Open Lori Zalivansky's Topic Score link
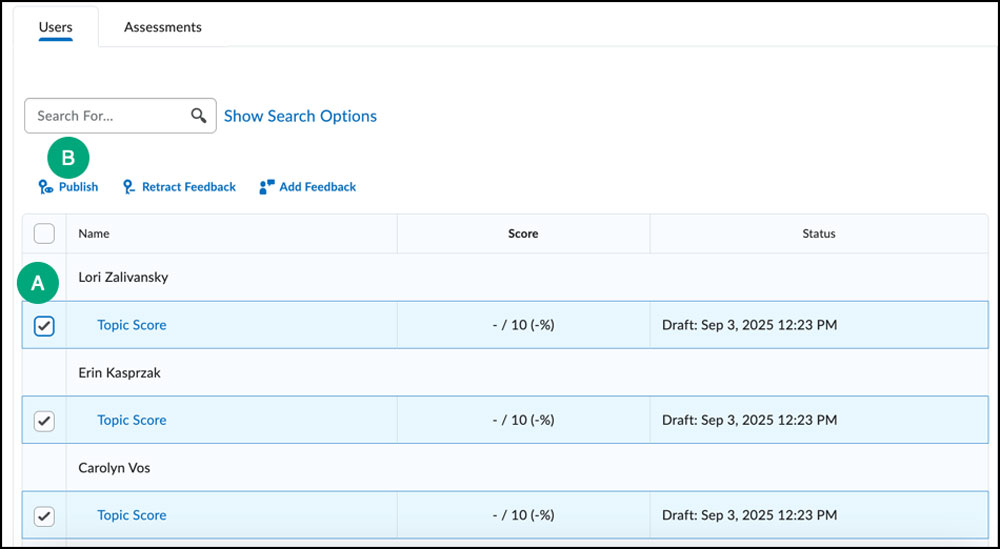Viewport: 1000px width, 549px height. click(x=131, y=325)
